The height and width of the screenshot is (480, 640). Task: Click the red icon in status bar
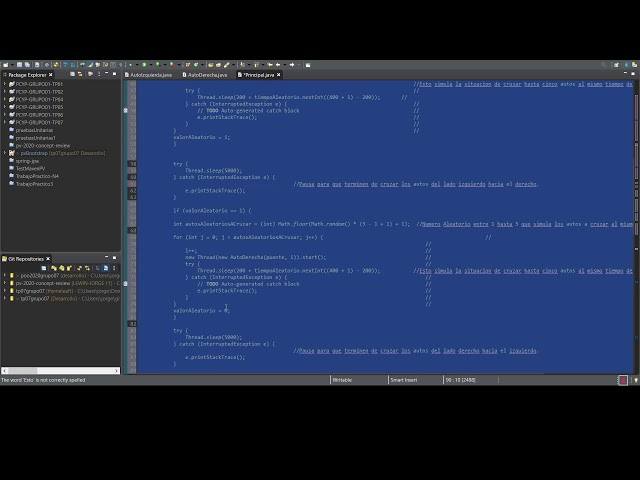(x=623, y=380)
